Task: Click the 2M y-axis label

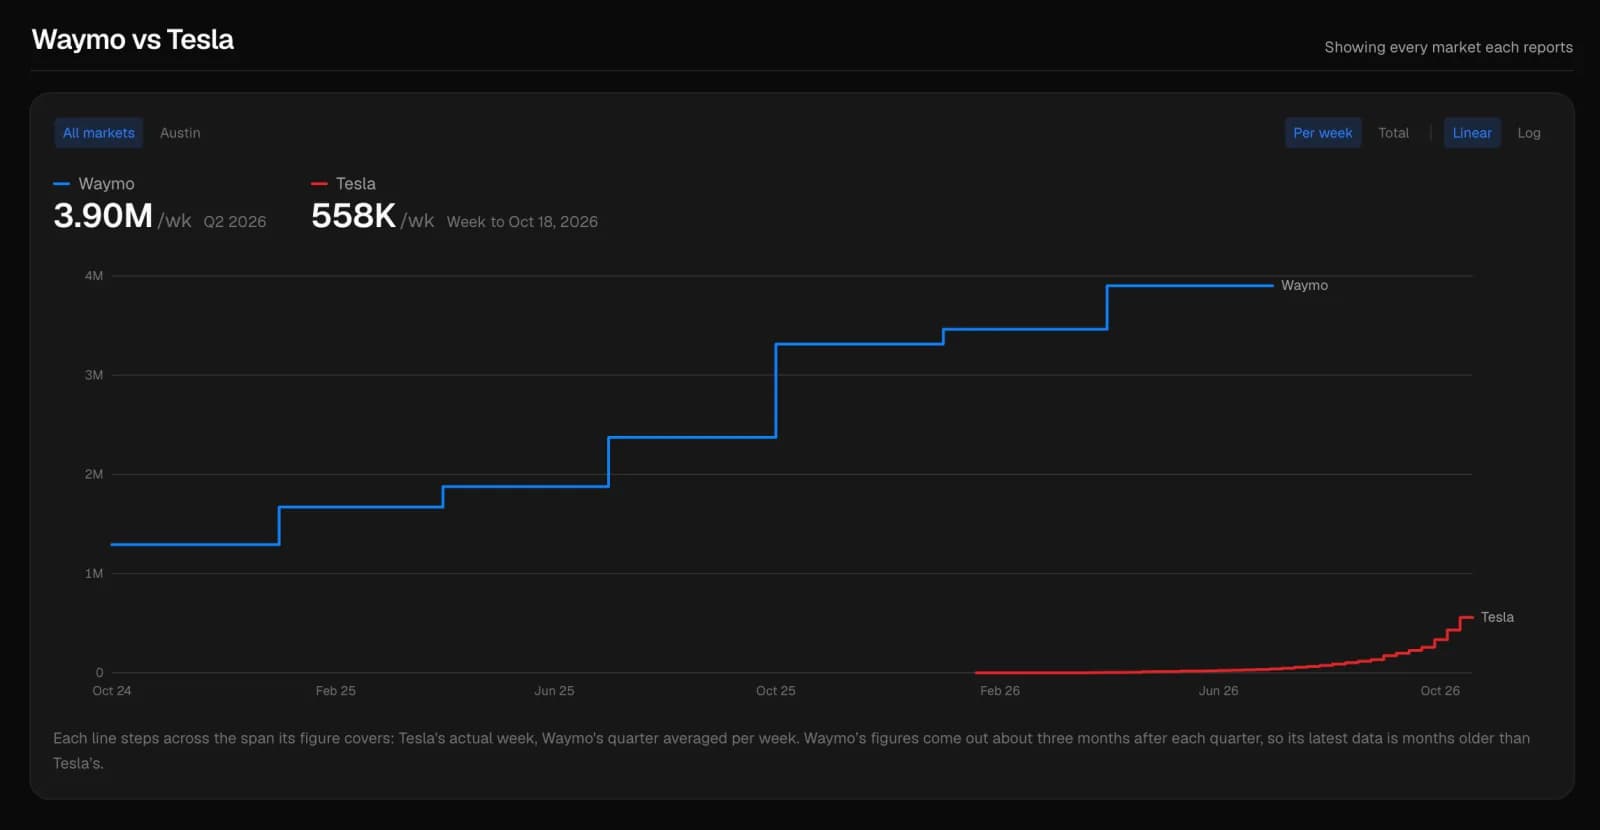Action: click(94, 474)
